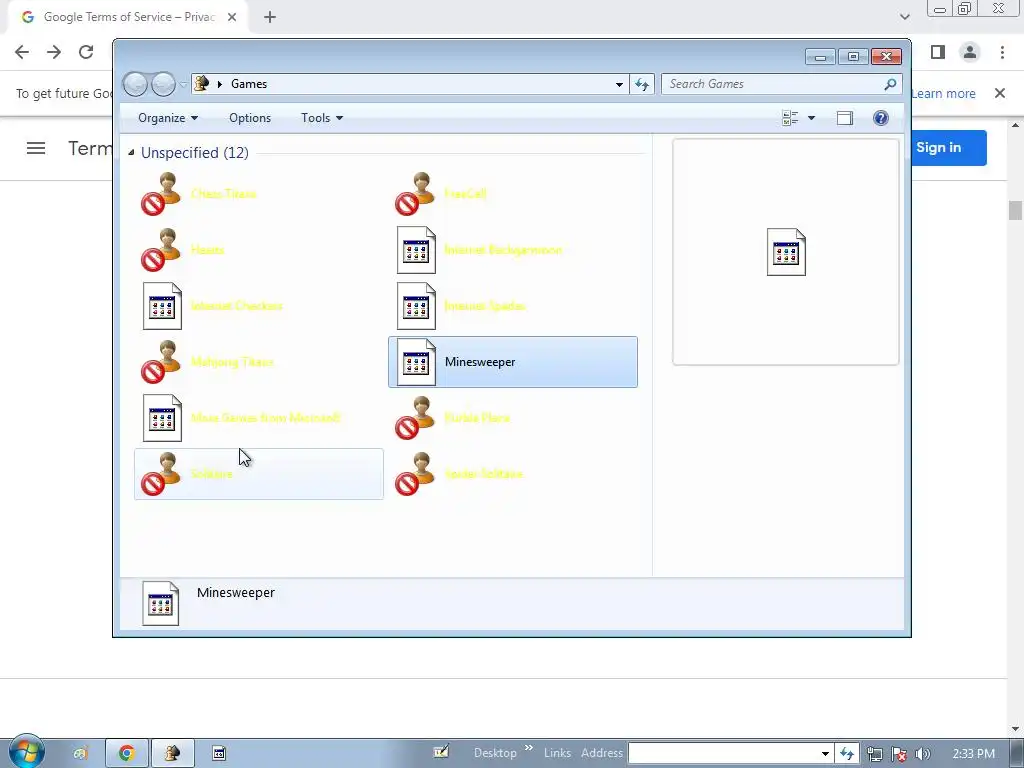This screenshot has height=768, width=1024.
Task: Select the Internet Backgammon game icon
Action: click(x=416, y=250)
